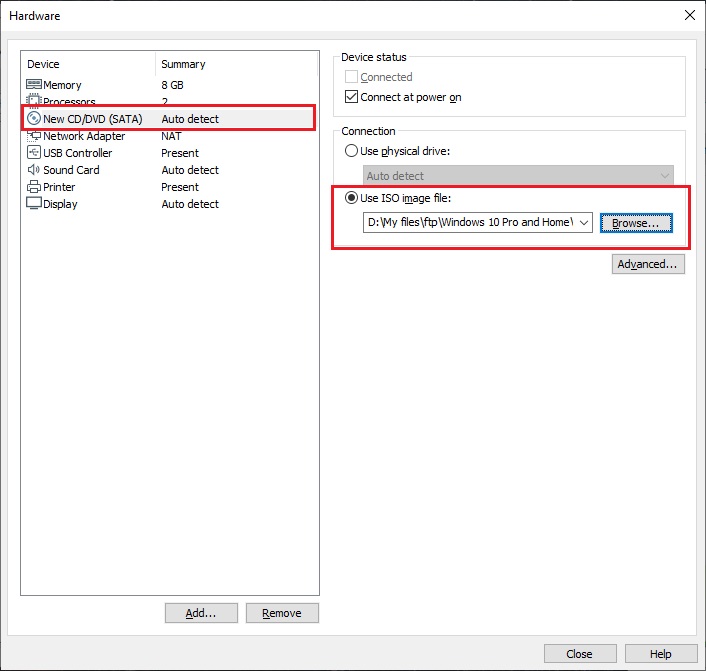706x671 pixels.
Task: Click the Display monitor icon
Action: pos(34,204)
